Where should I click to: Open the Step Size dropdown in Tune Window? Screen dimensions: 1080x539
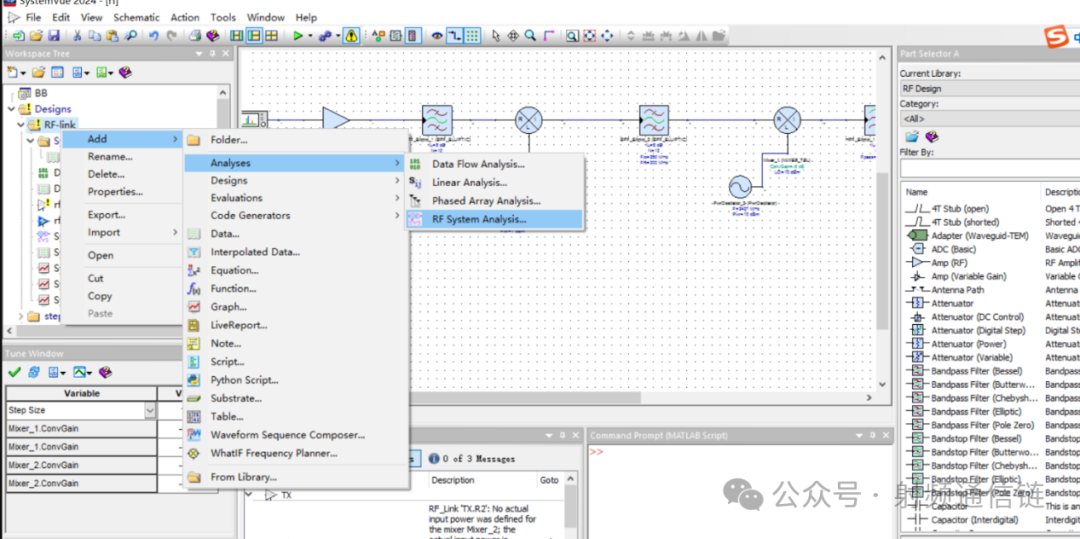[x=149, y=410]
